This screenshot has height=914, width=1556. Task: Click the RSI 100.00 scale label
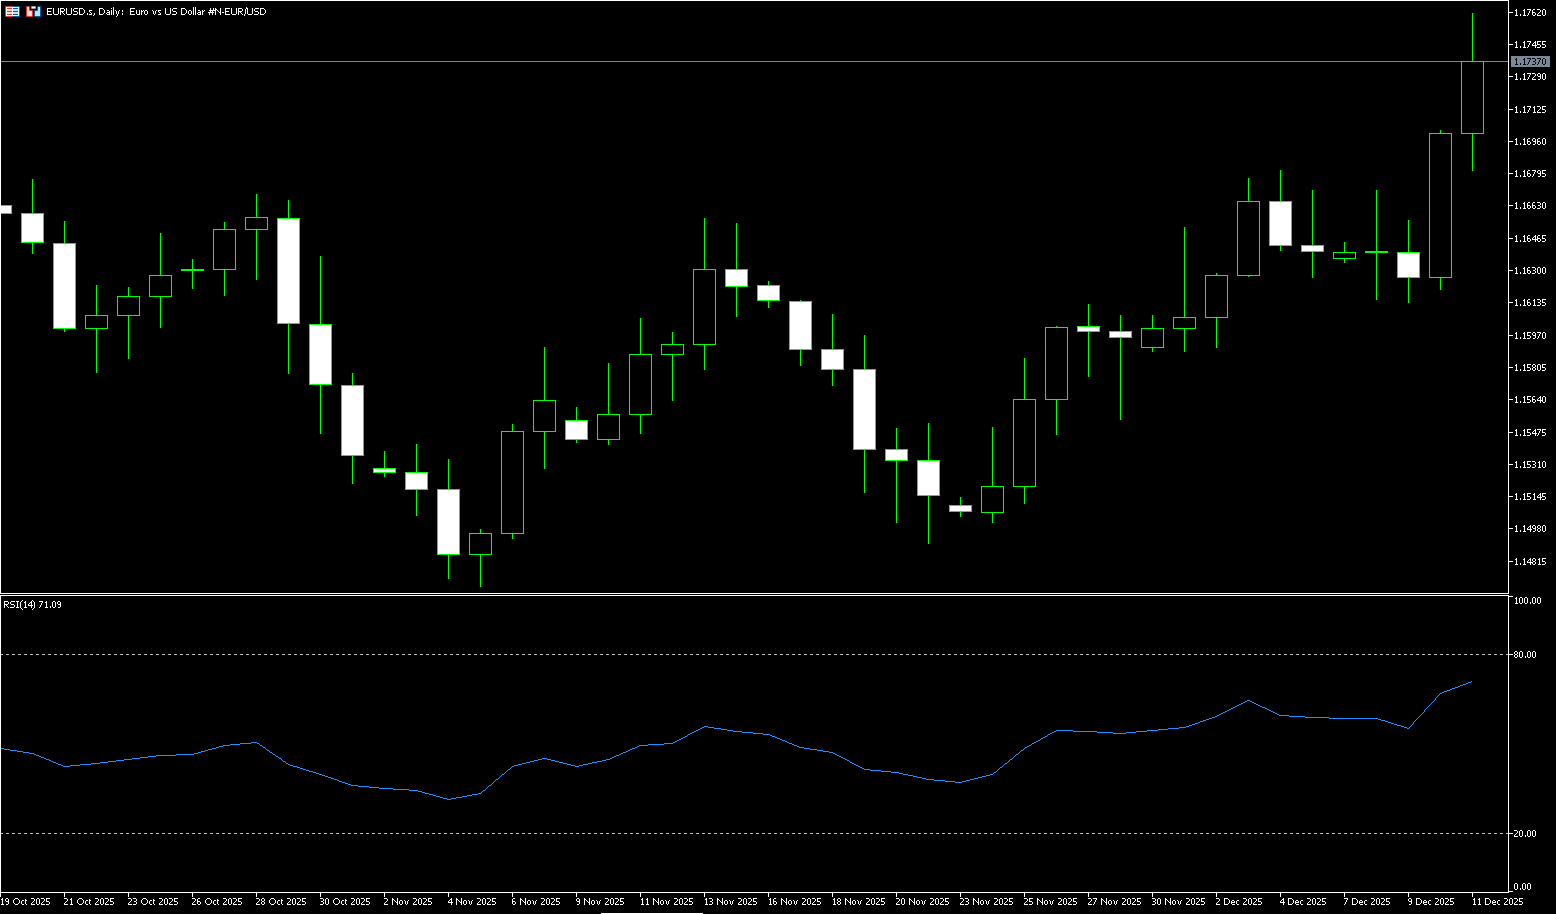pos(1527,601)
